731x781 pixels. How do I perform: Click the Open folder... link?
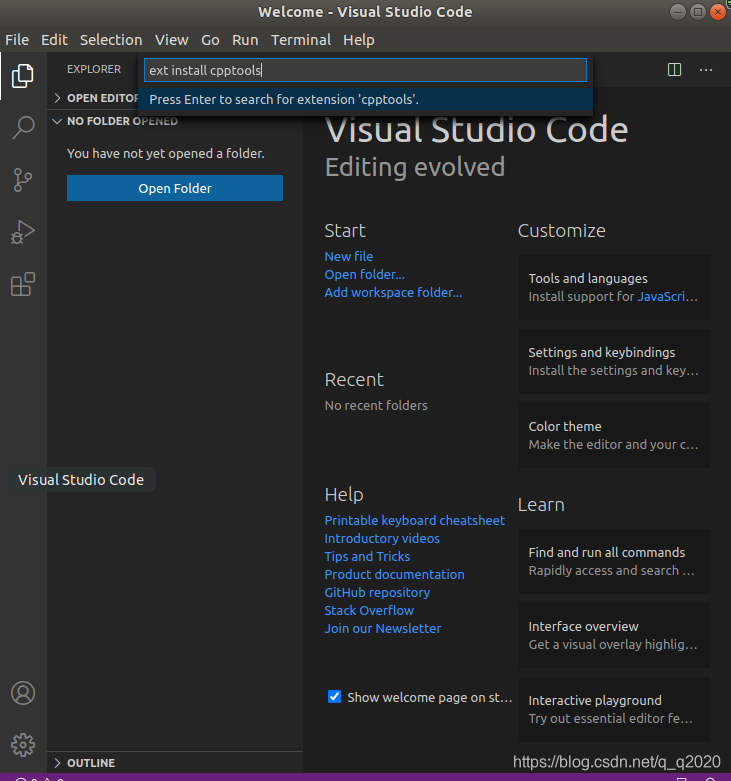365,274
